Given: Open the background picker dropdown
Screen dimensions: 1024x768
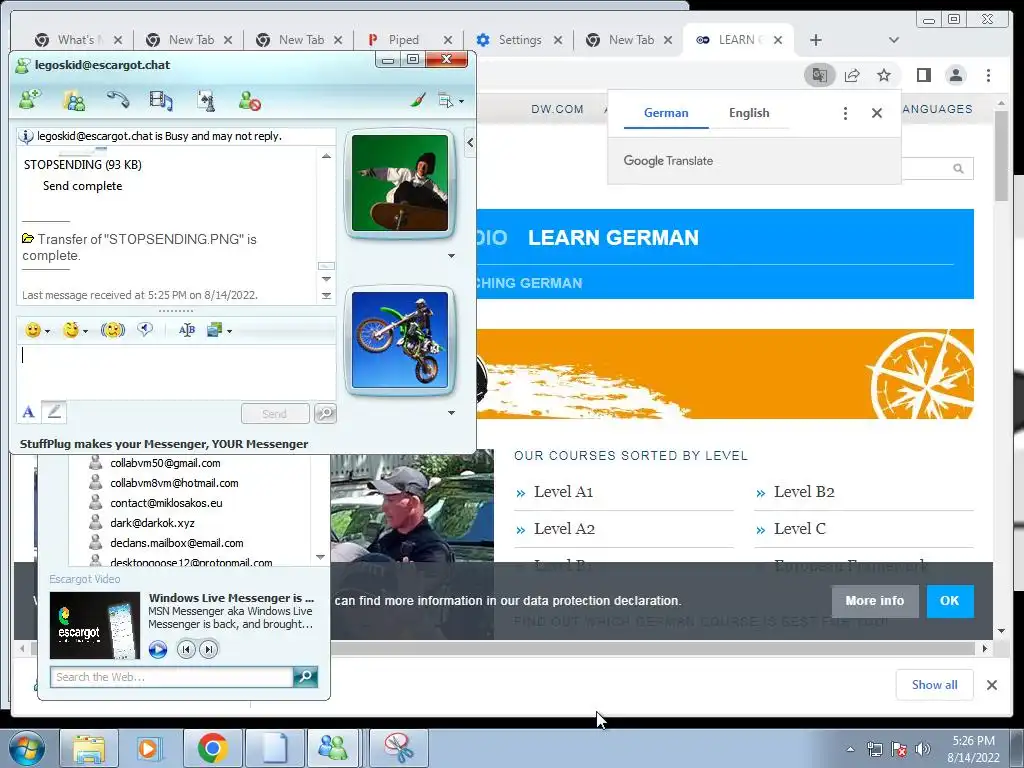Looking at the screenshot, I should pos(219,330).
